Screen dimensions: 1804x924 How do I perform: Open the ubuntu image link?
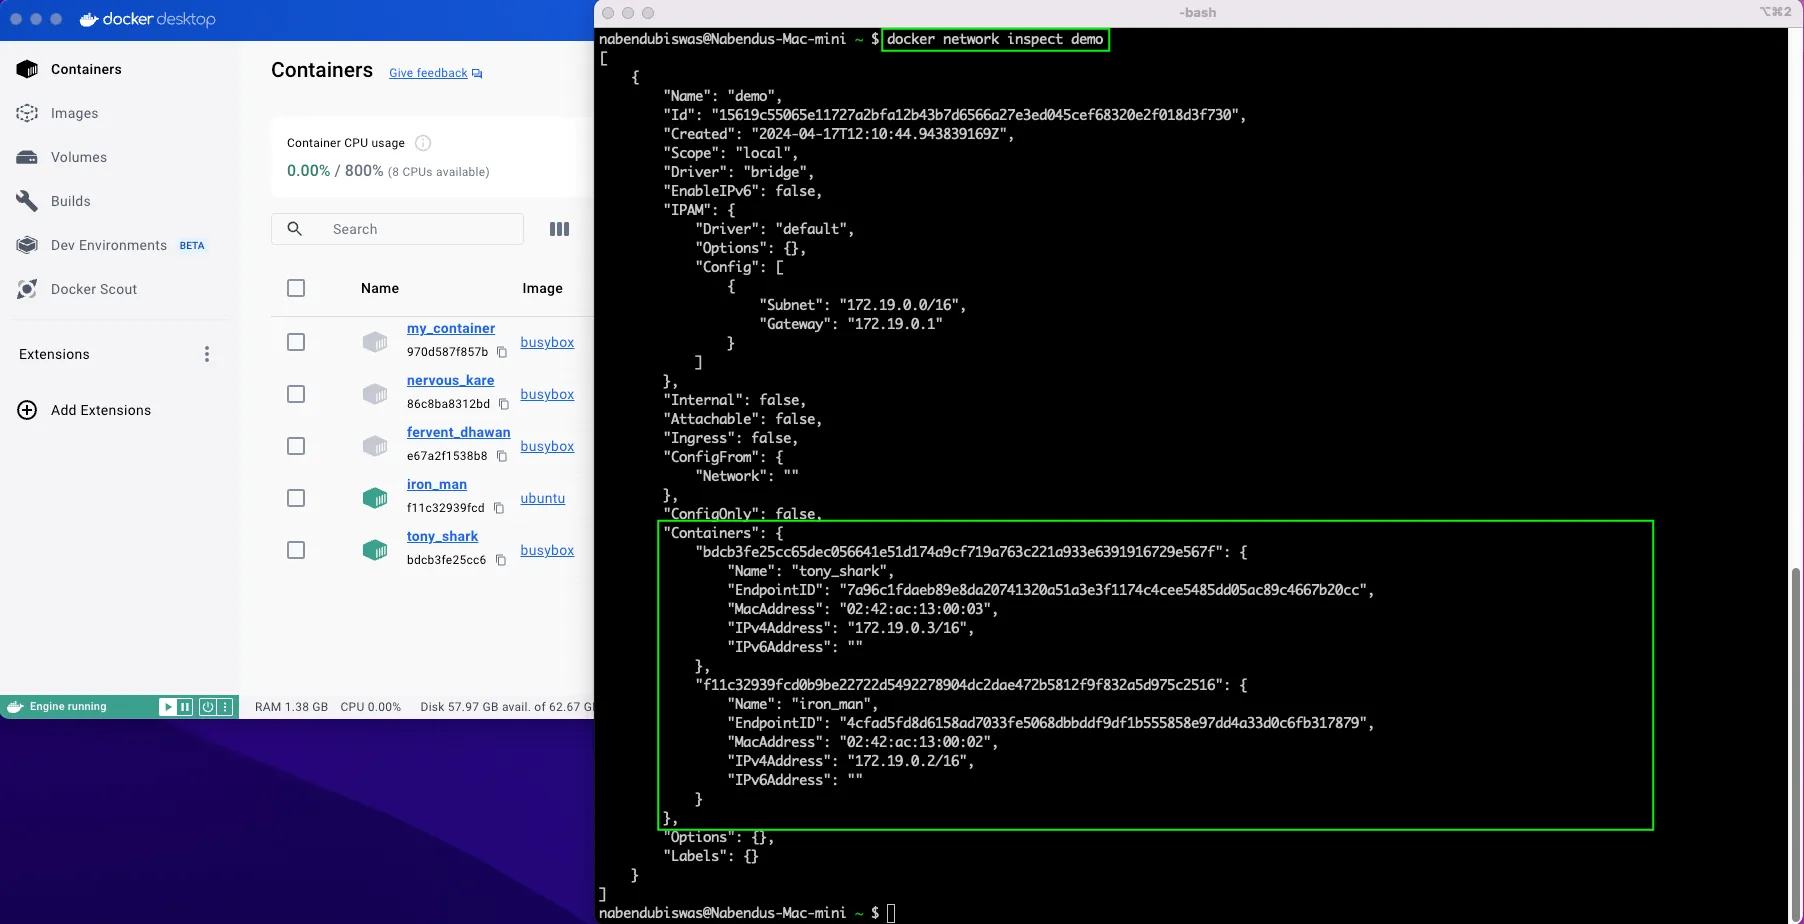coord(543,498)
